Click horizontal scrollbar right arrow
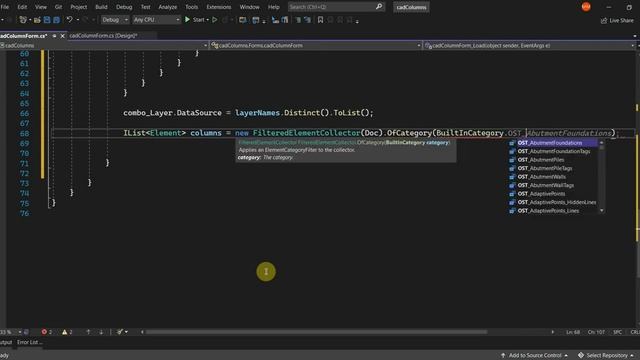 pyautogui.click(x=553, y=332)
